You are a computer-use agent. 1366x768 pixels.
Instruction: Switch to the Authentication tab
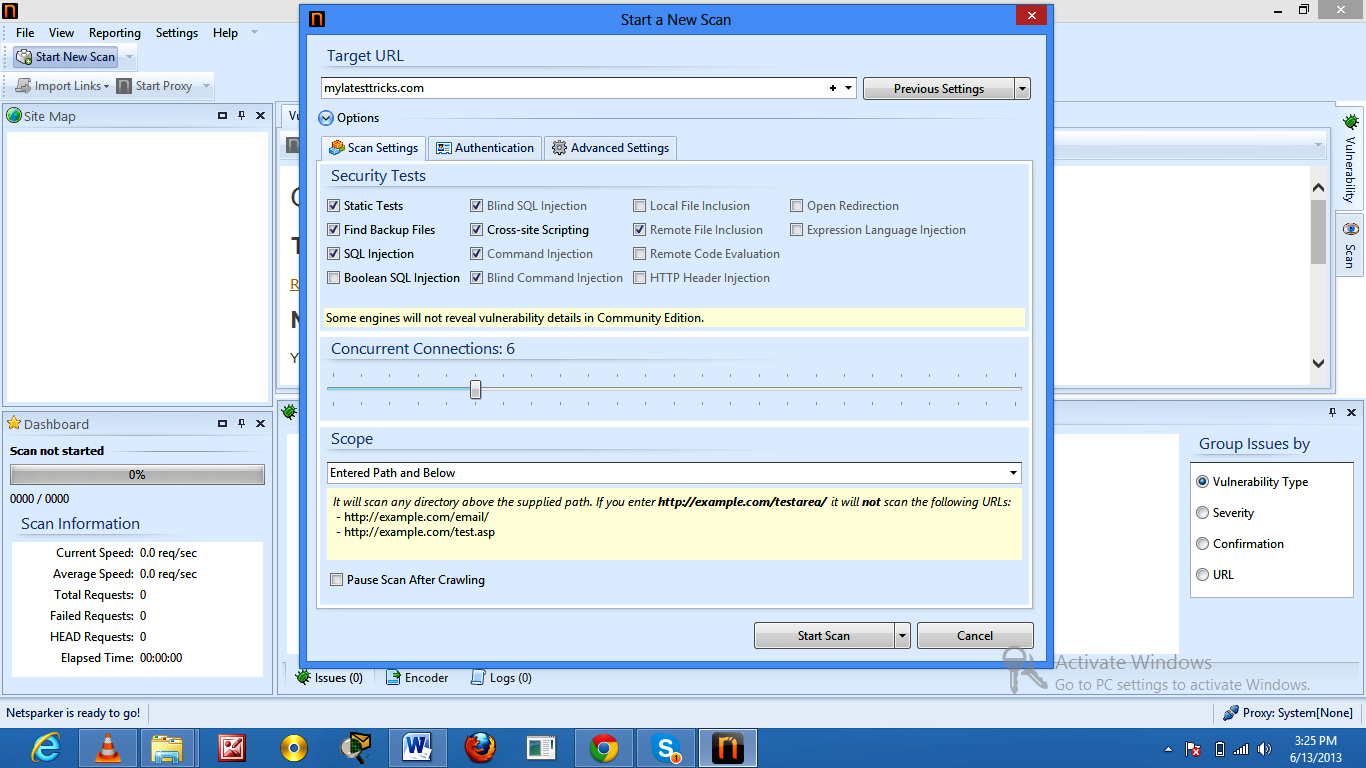point(485,148)
